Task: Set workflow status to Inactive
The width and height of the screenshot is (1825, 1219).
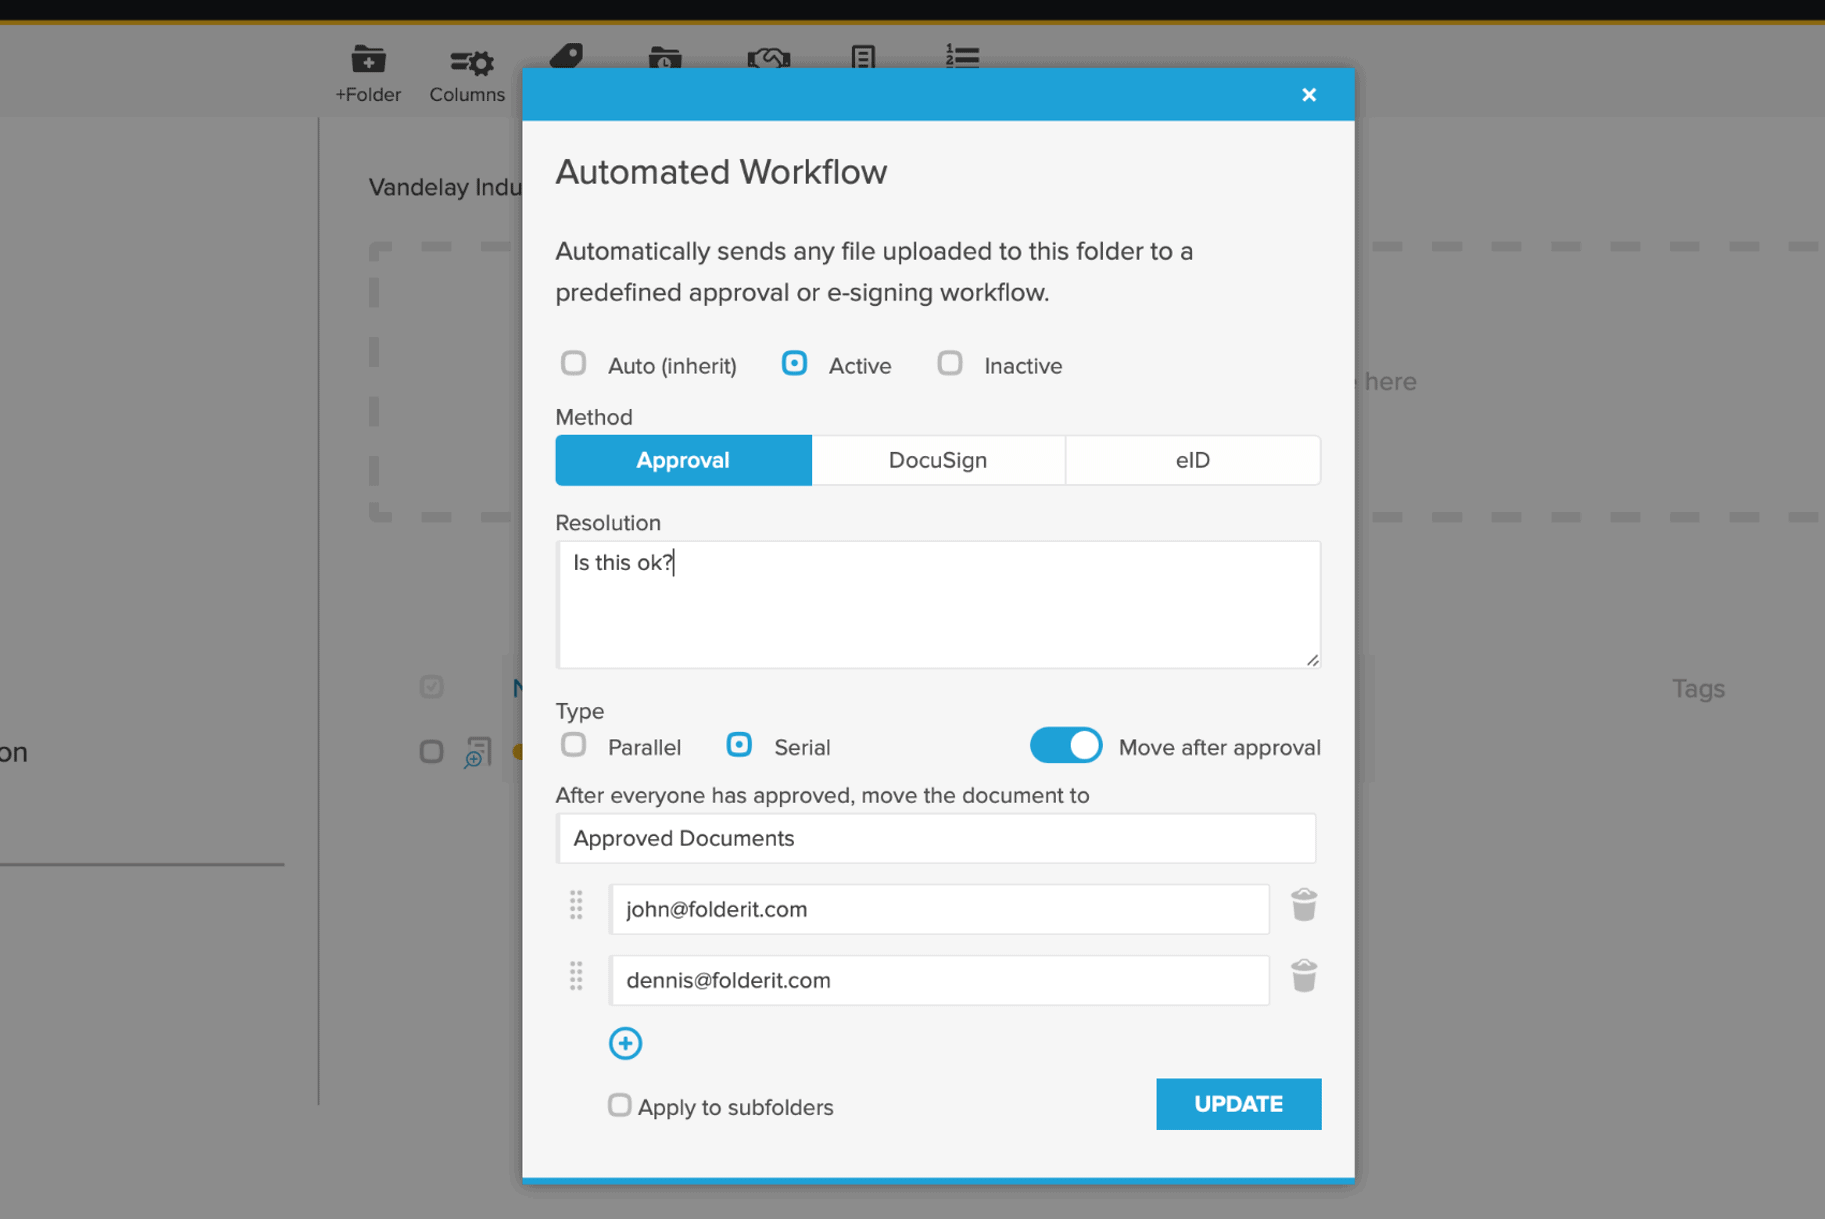Action: click(950, 364)
